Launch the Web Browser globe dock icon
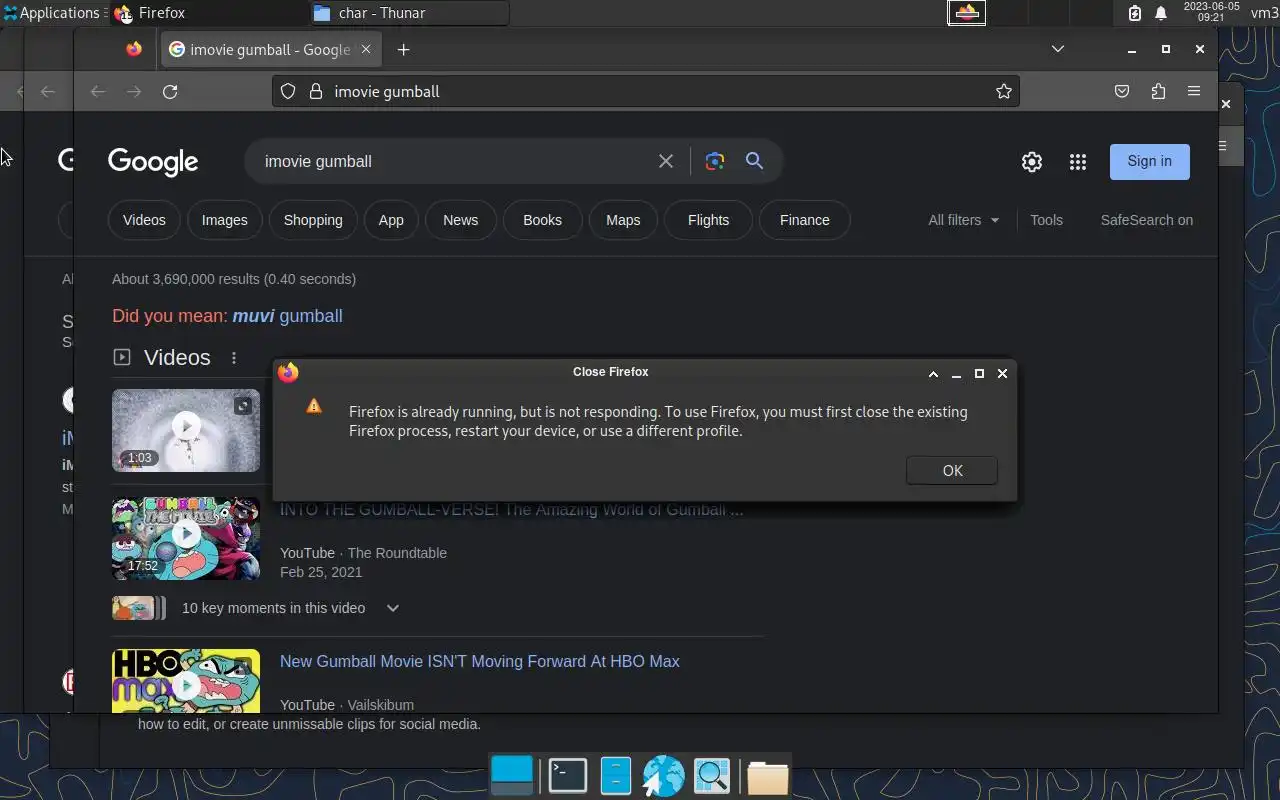Screen dimensions: 1280x800 [x=663, y=776]
